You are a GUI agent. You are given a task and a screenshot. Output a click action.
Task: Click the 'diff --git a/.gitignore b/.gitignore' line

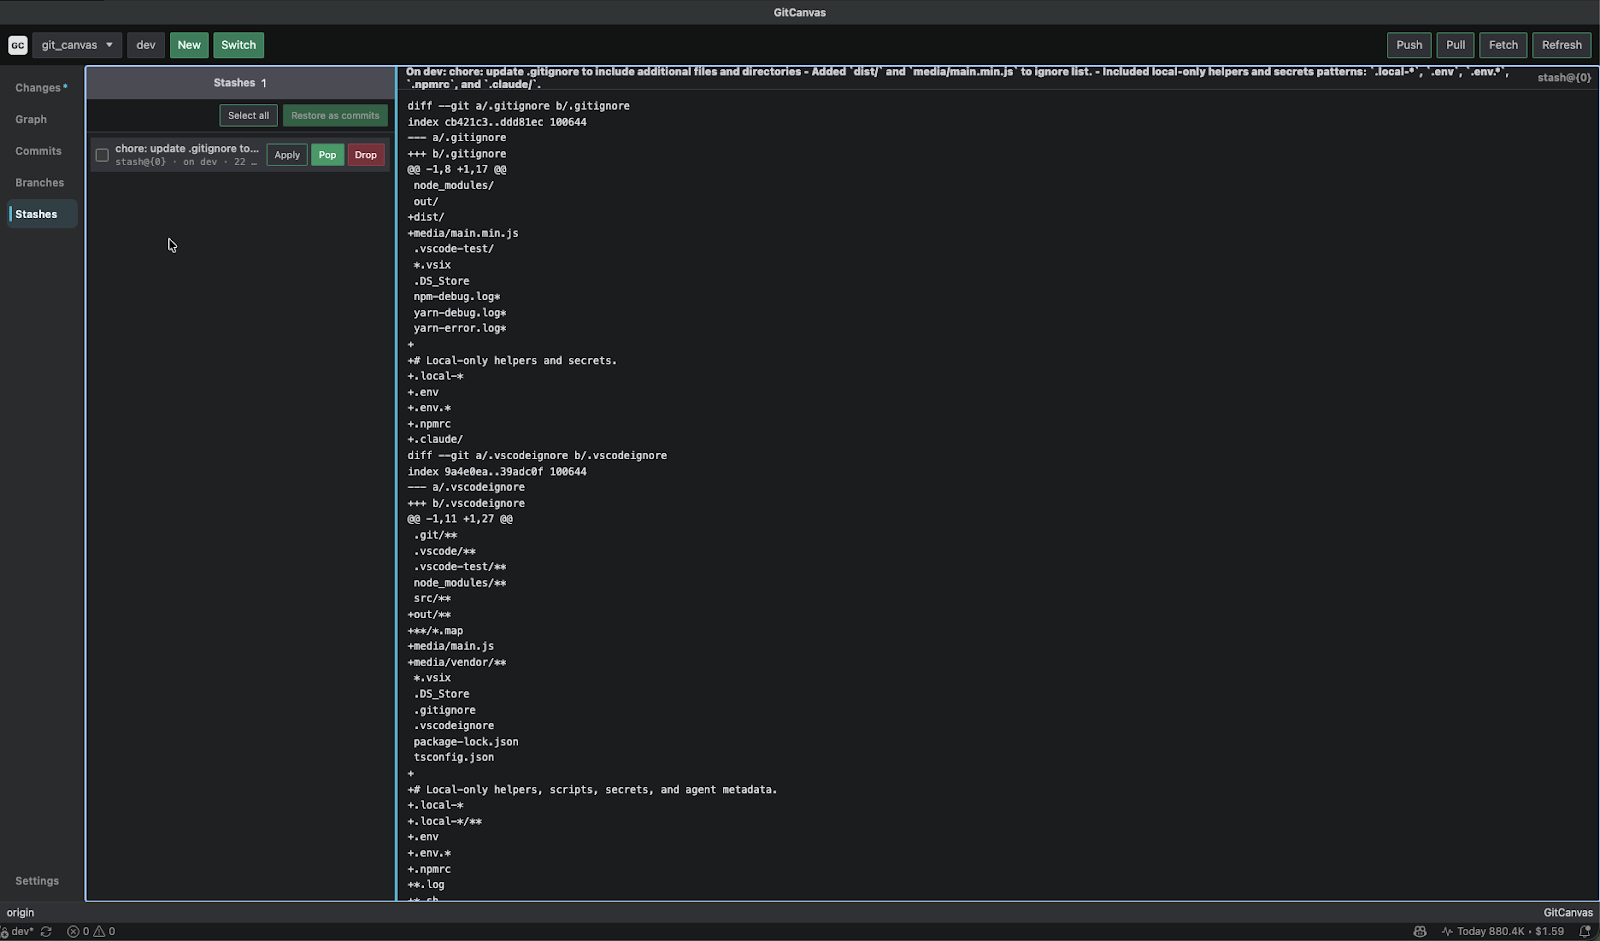(518, 106)
